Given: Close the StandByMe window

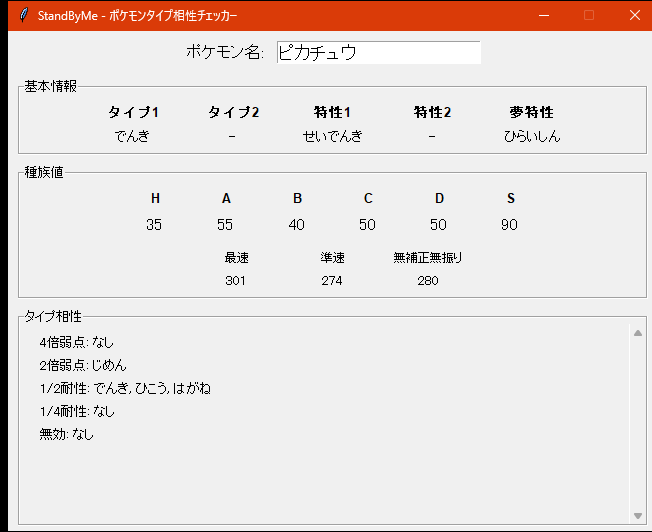Looking at the screenshot, I should [635, 15].
